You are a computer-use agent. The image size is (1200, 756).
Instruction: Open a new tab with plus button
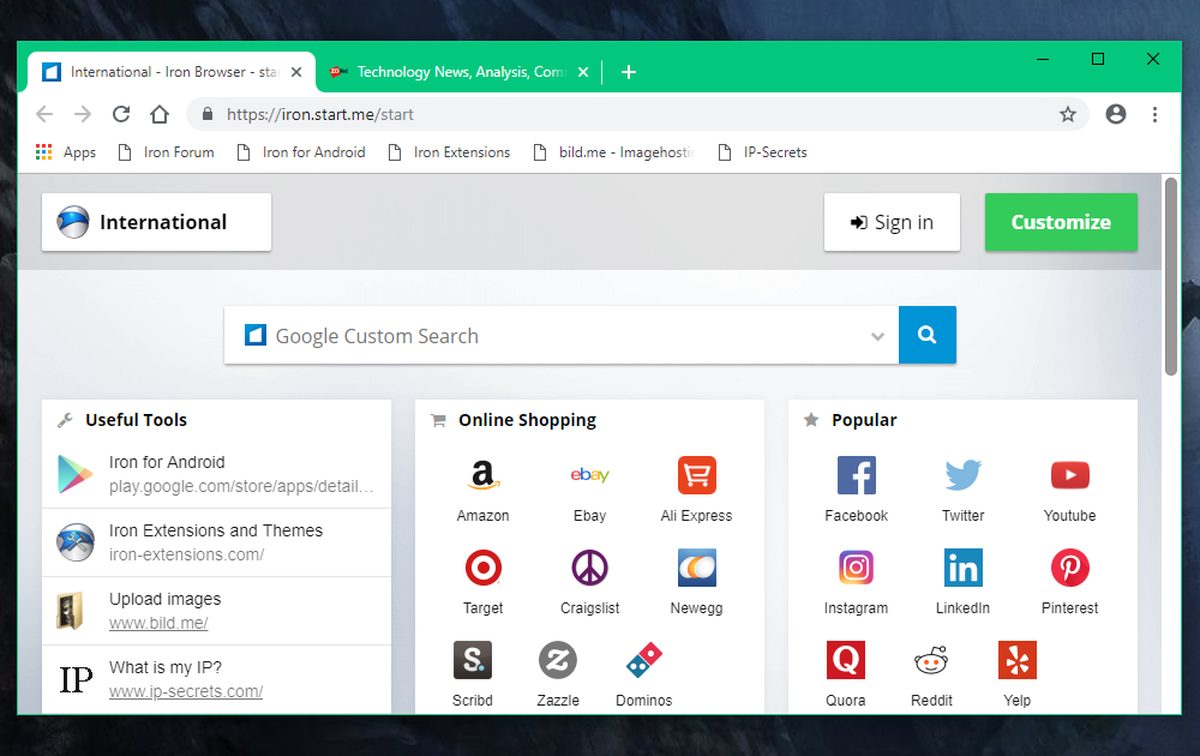[628, 72]
